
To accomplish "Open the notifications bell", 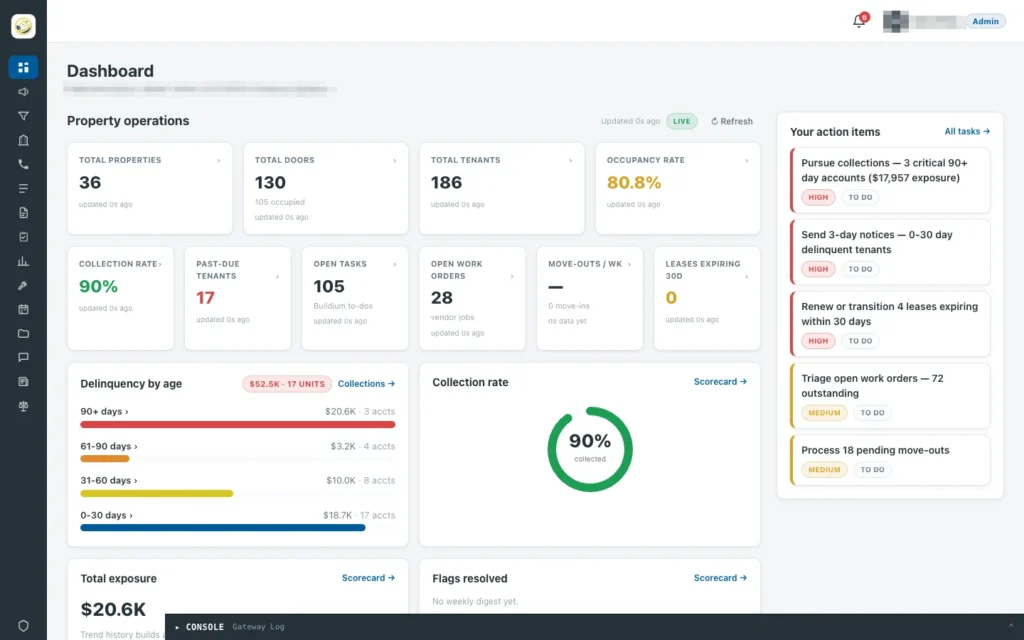I will tap(859, 21).
